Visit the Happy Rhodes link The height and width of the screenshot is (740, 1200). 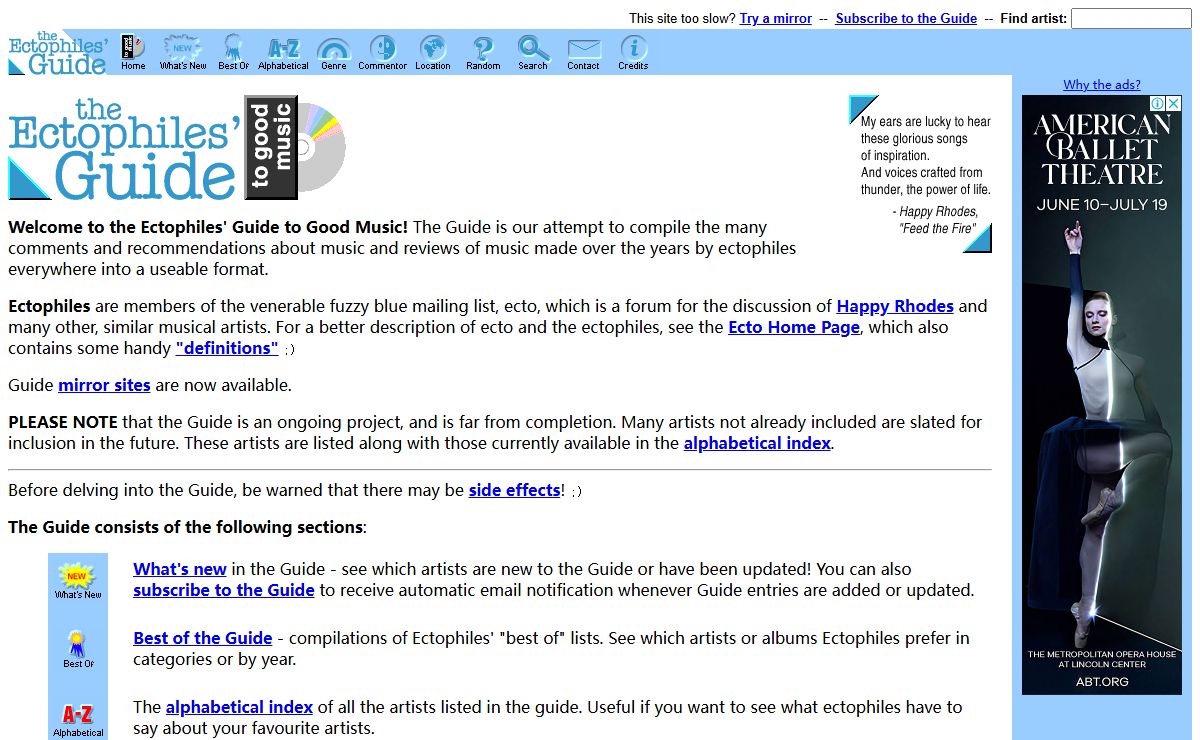(x=895, y=306)
